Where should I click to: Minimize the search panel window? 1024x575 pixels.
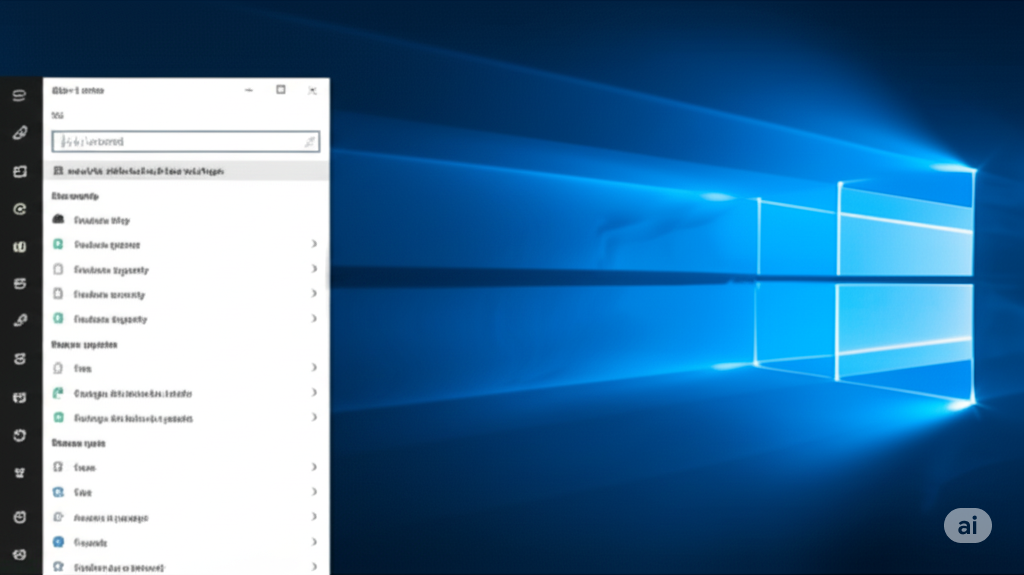coord(249,90)
